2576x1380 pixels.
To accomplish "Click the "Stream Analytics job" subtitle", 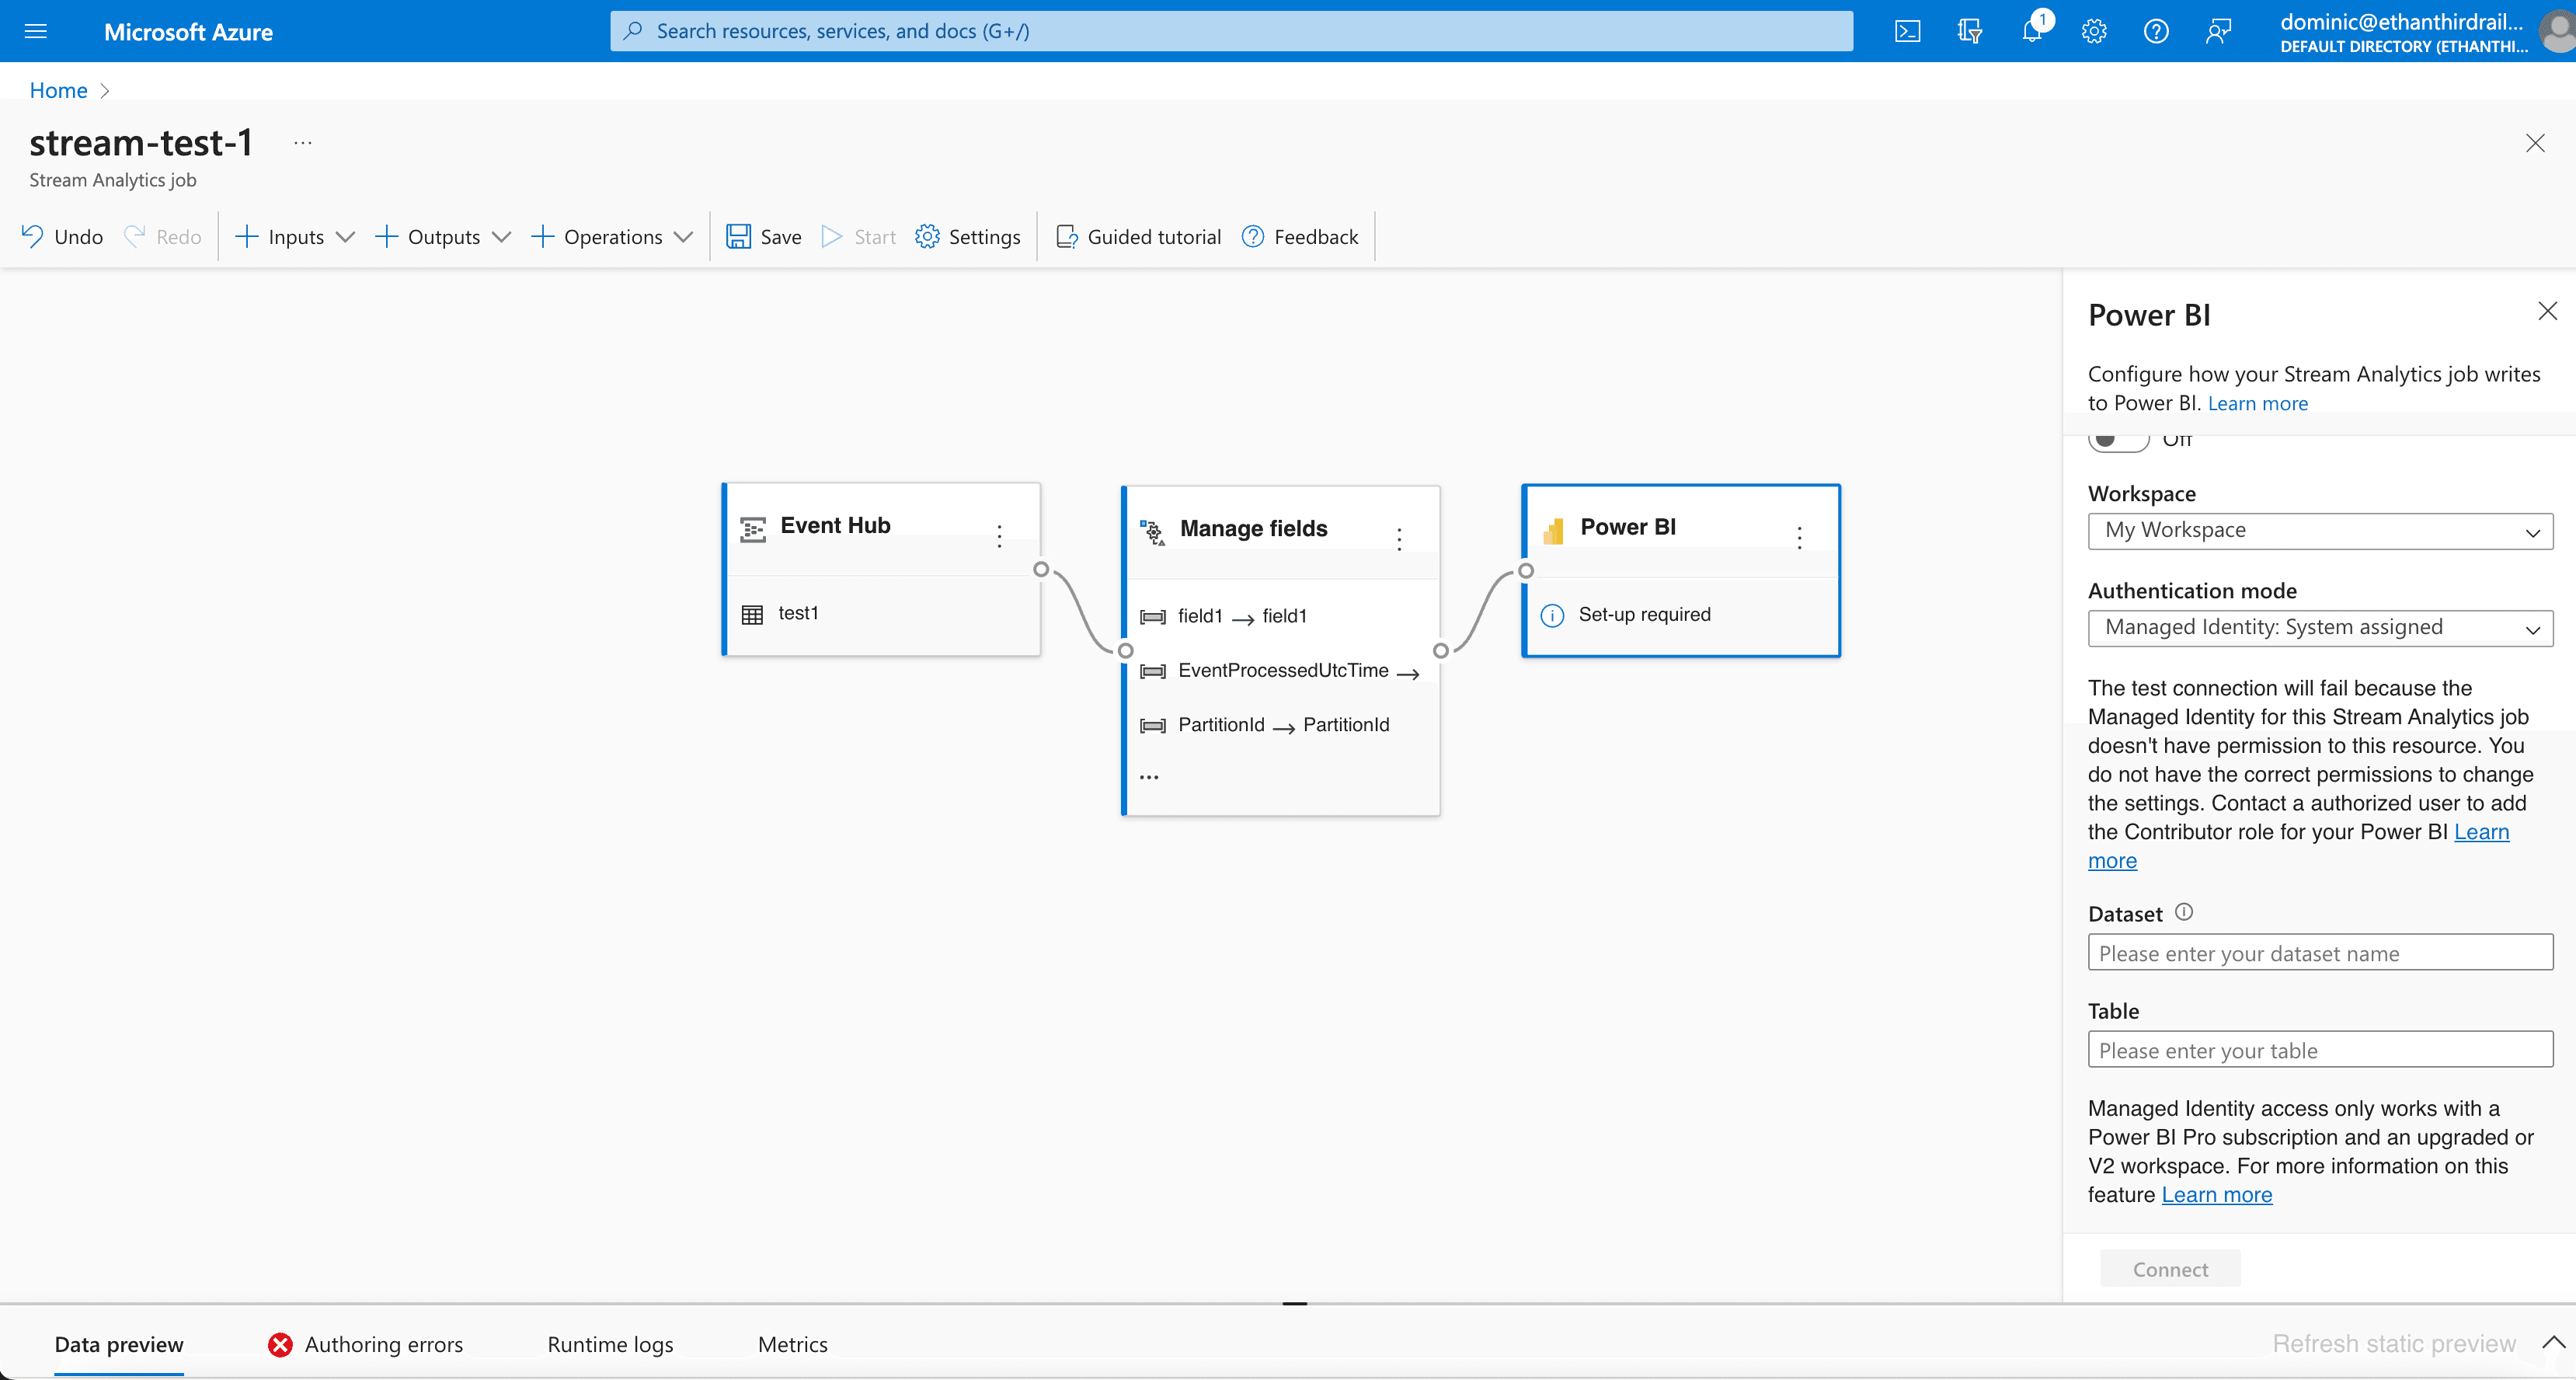I will [x=113, y=180].
